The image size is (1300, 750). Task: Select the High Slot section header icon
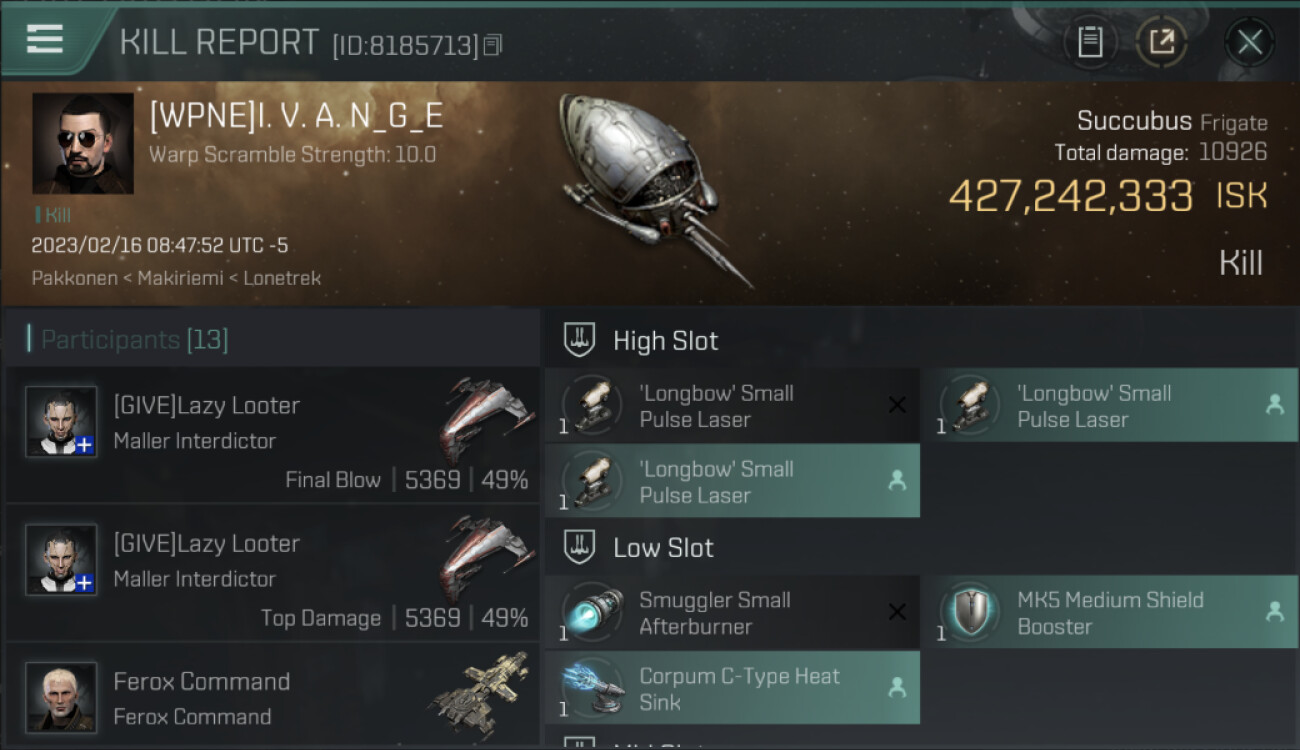[580, 340]
